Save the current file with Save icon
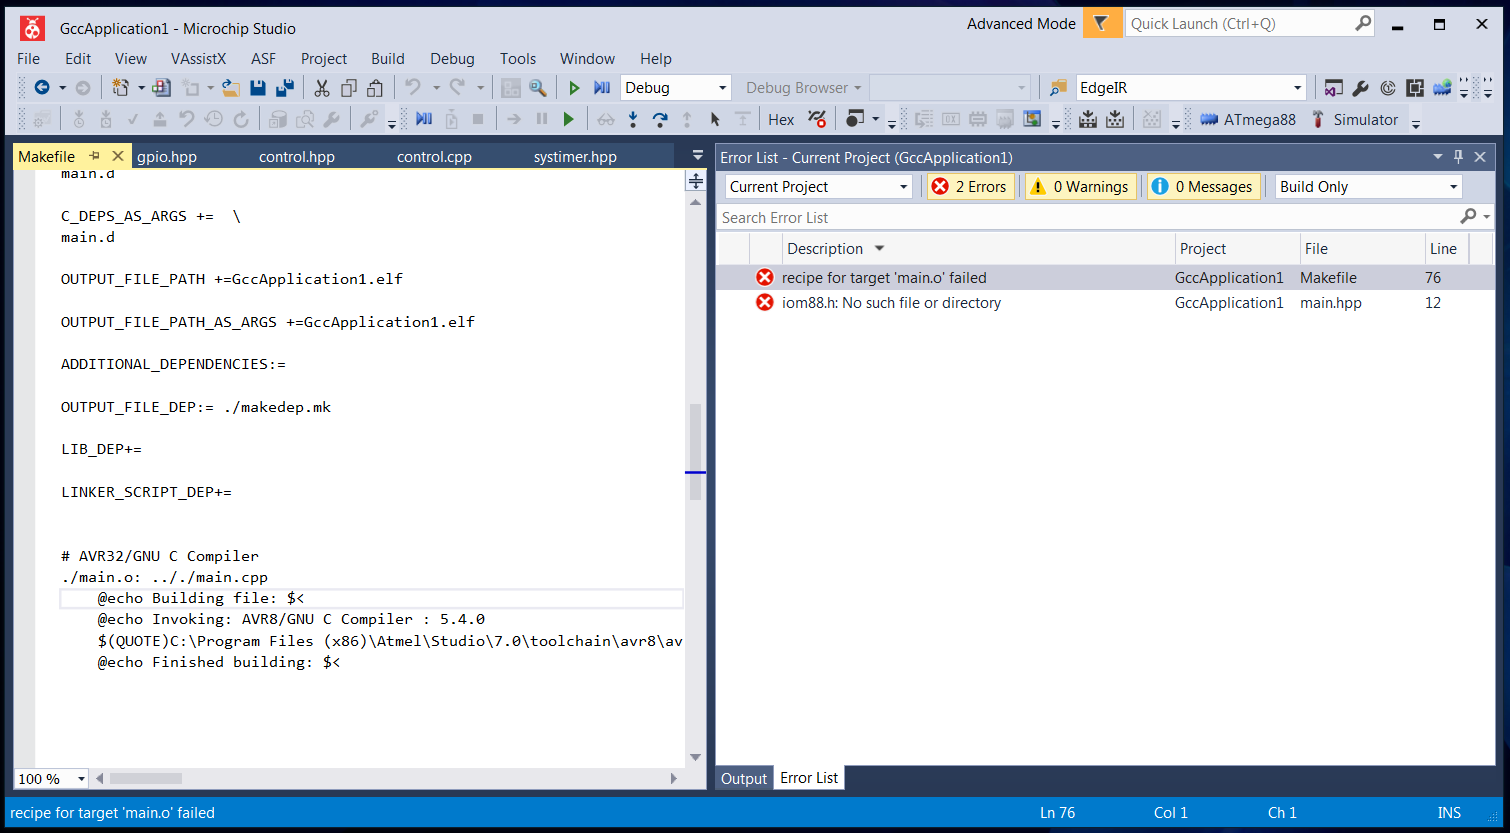1510x833 pixels. [258, 88]
